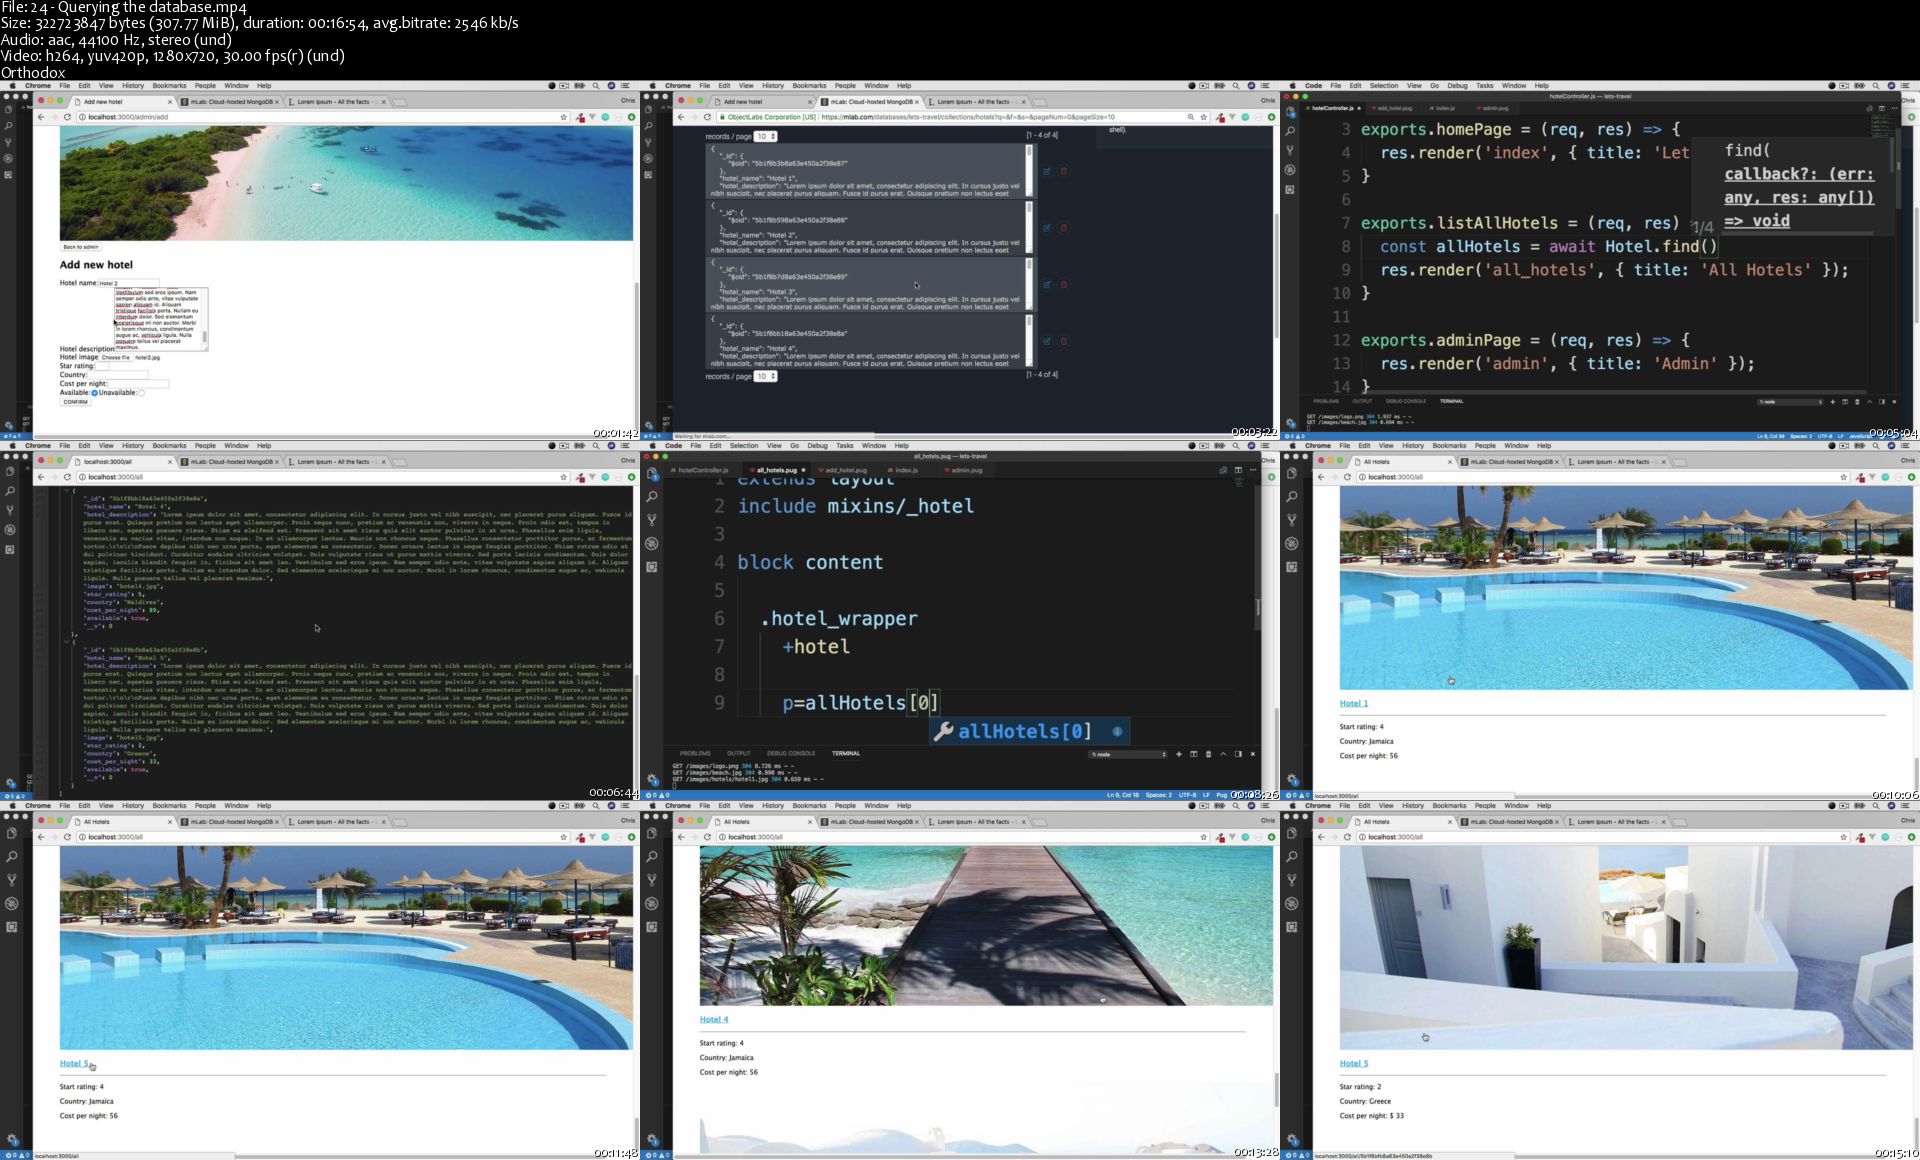Click edit icon beside Hotel 4 record
1920x1160 pixels.
[x=1046, y=341]
